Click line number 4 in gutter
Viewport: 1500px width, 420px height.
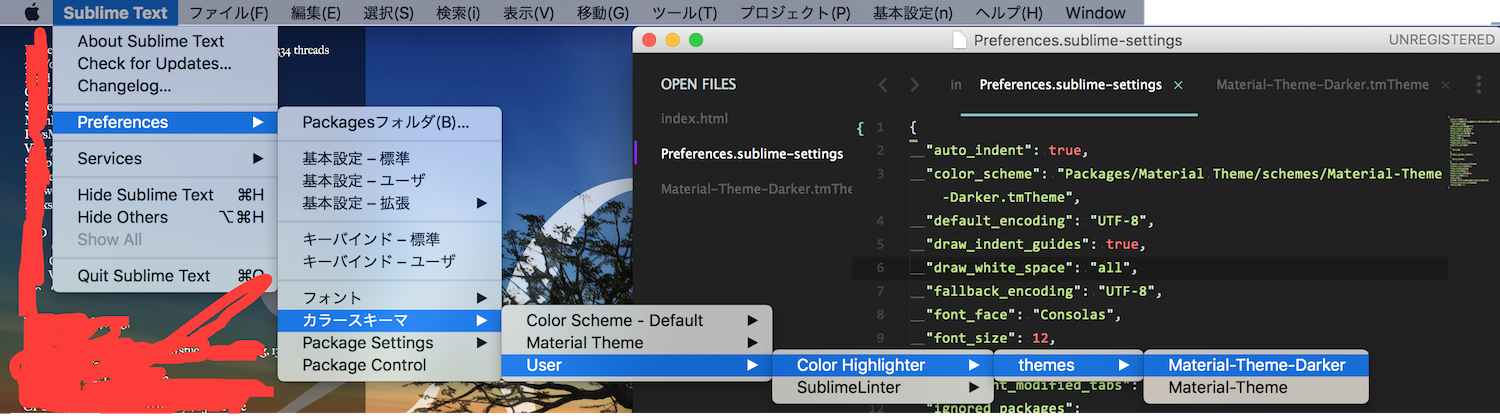(x=879, y=221)
